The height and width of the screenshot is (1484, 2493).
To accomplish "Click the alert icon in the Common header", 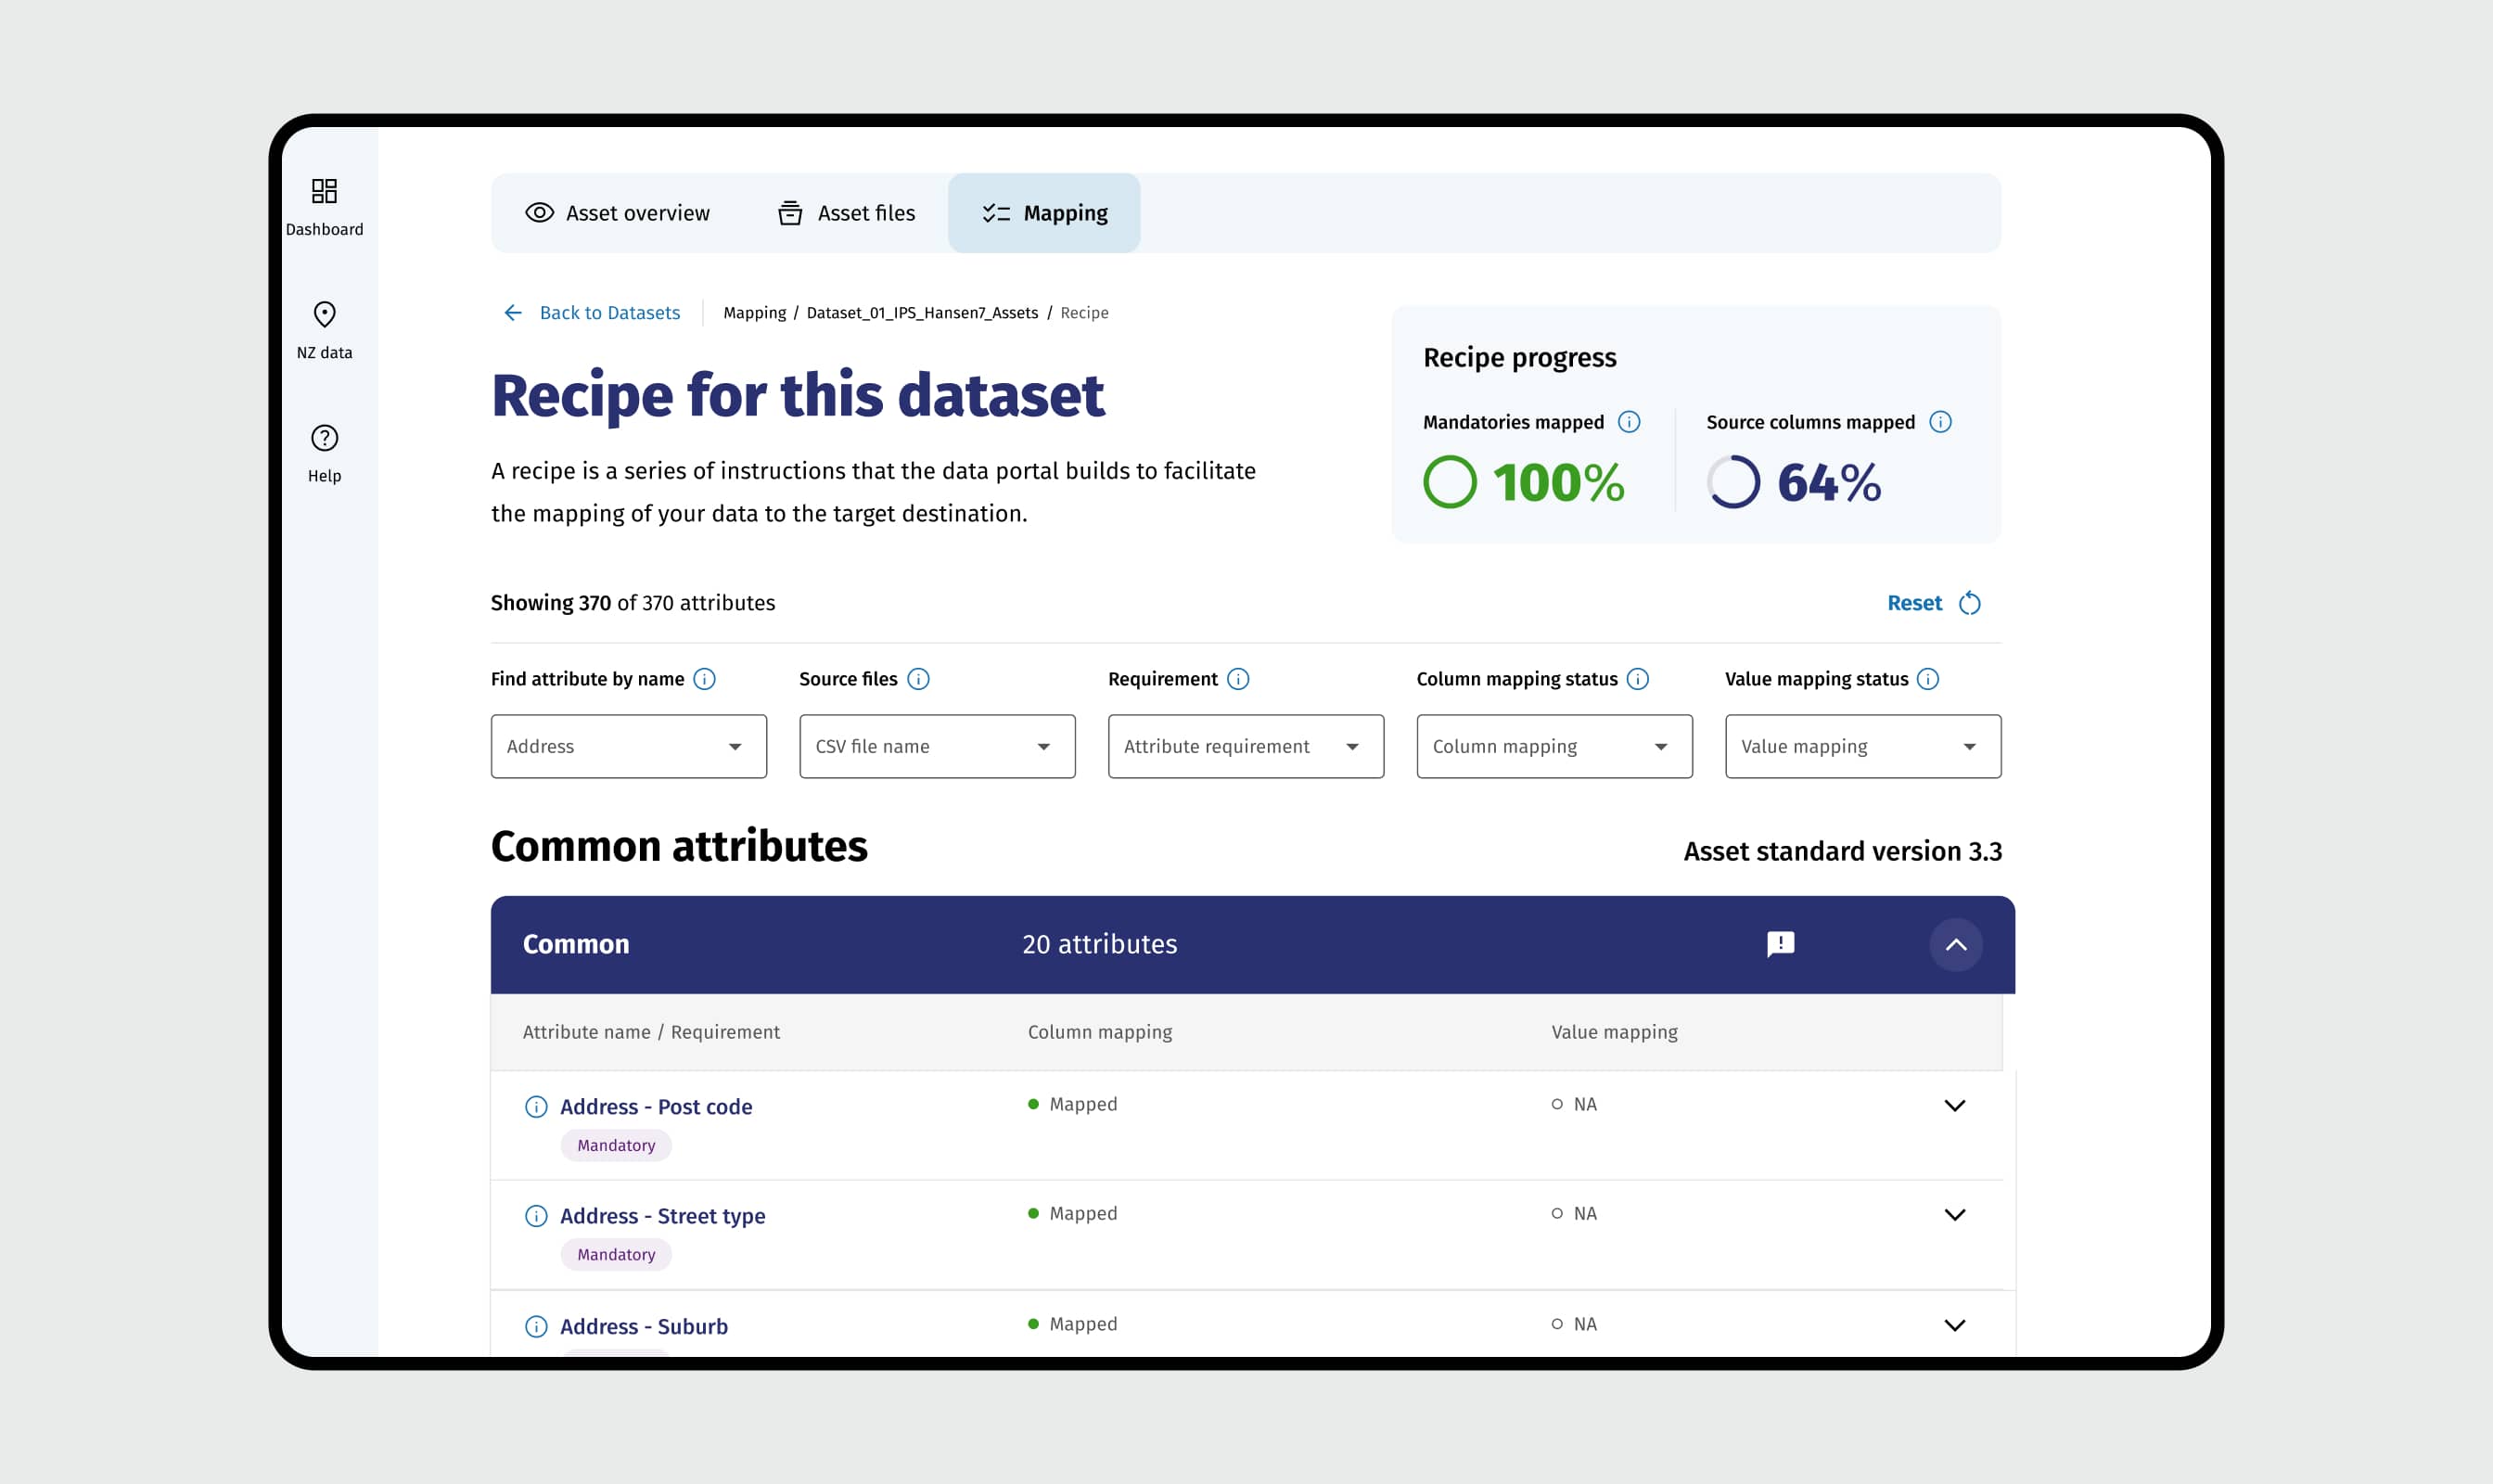I will pos(1780,944).
